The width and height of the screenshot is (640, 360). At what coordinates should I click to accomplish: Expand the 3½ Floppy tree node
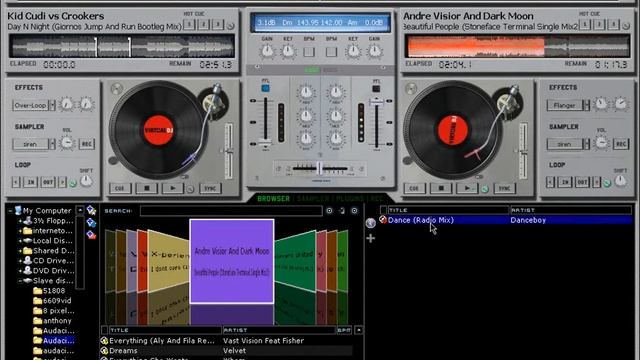tap(20, 221)
